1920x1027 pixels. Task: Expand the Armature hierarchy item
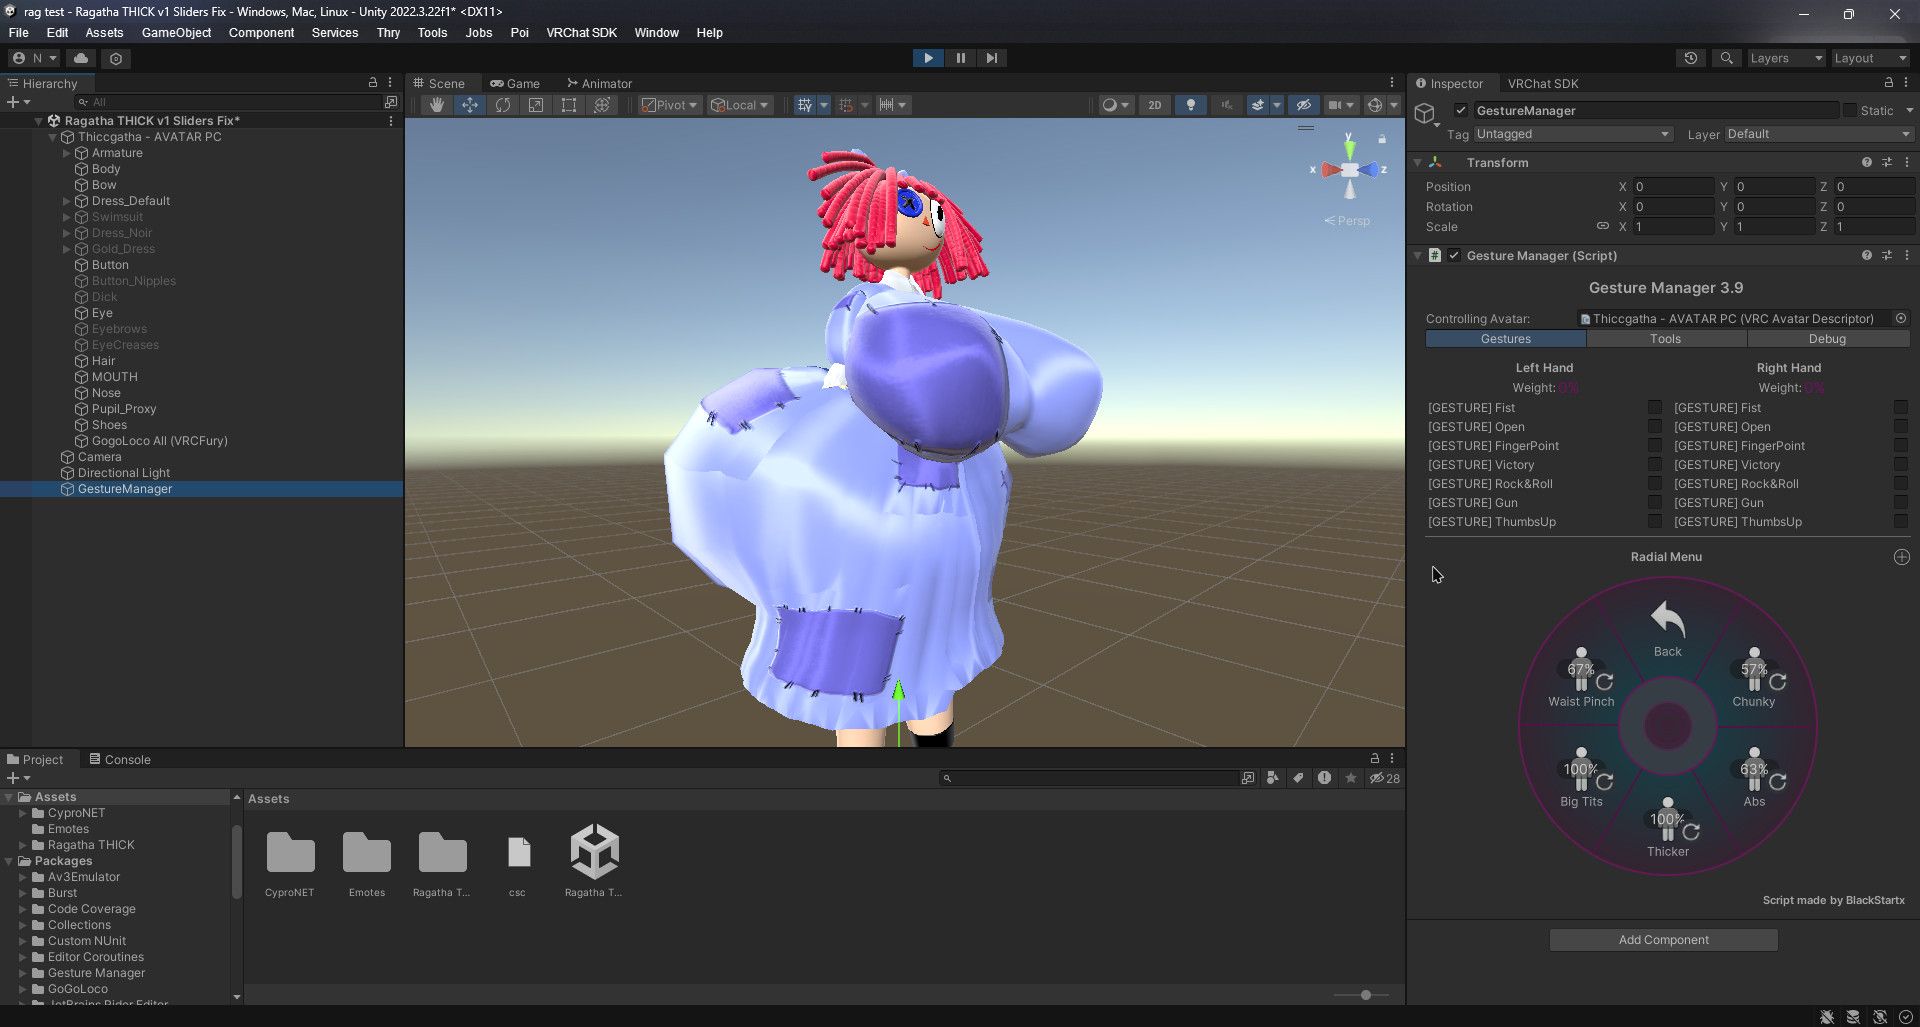67,153
